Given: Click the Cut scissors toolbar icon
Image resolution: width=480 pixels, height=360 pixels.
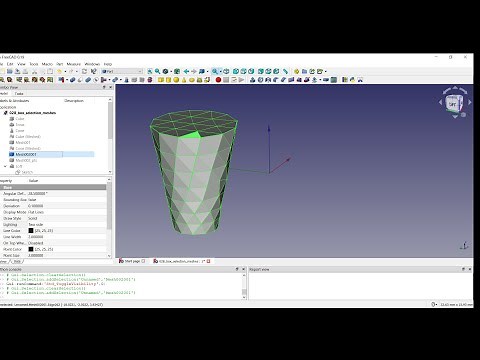Looking at the screenshot, I should click(x=34, y=71).
